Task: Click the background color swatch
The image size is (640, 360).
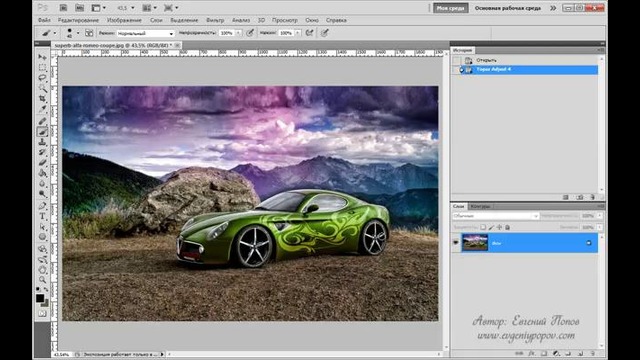Action: [45, 304]
